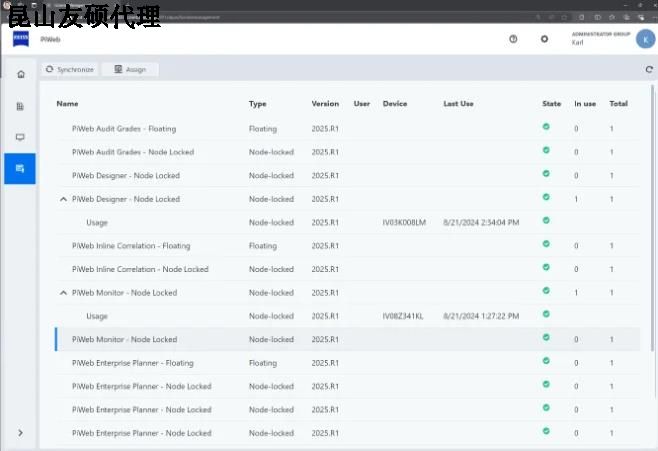Viewport: 658px width, 451px height.
Task: Select PiWeb Inline Correlation - Node Locked row
Action: click(x=348, y=269)
